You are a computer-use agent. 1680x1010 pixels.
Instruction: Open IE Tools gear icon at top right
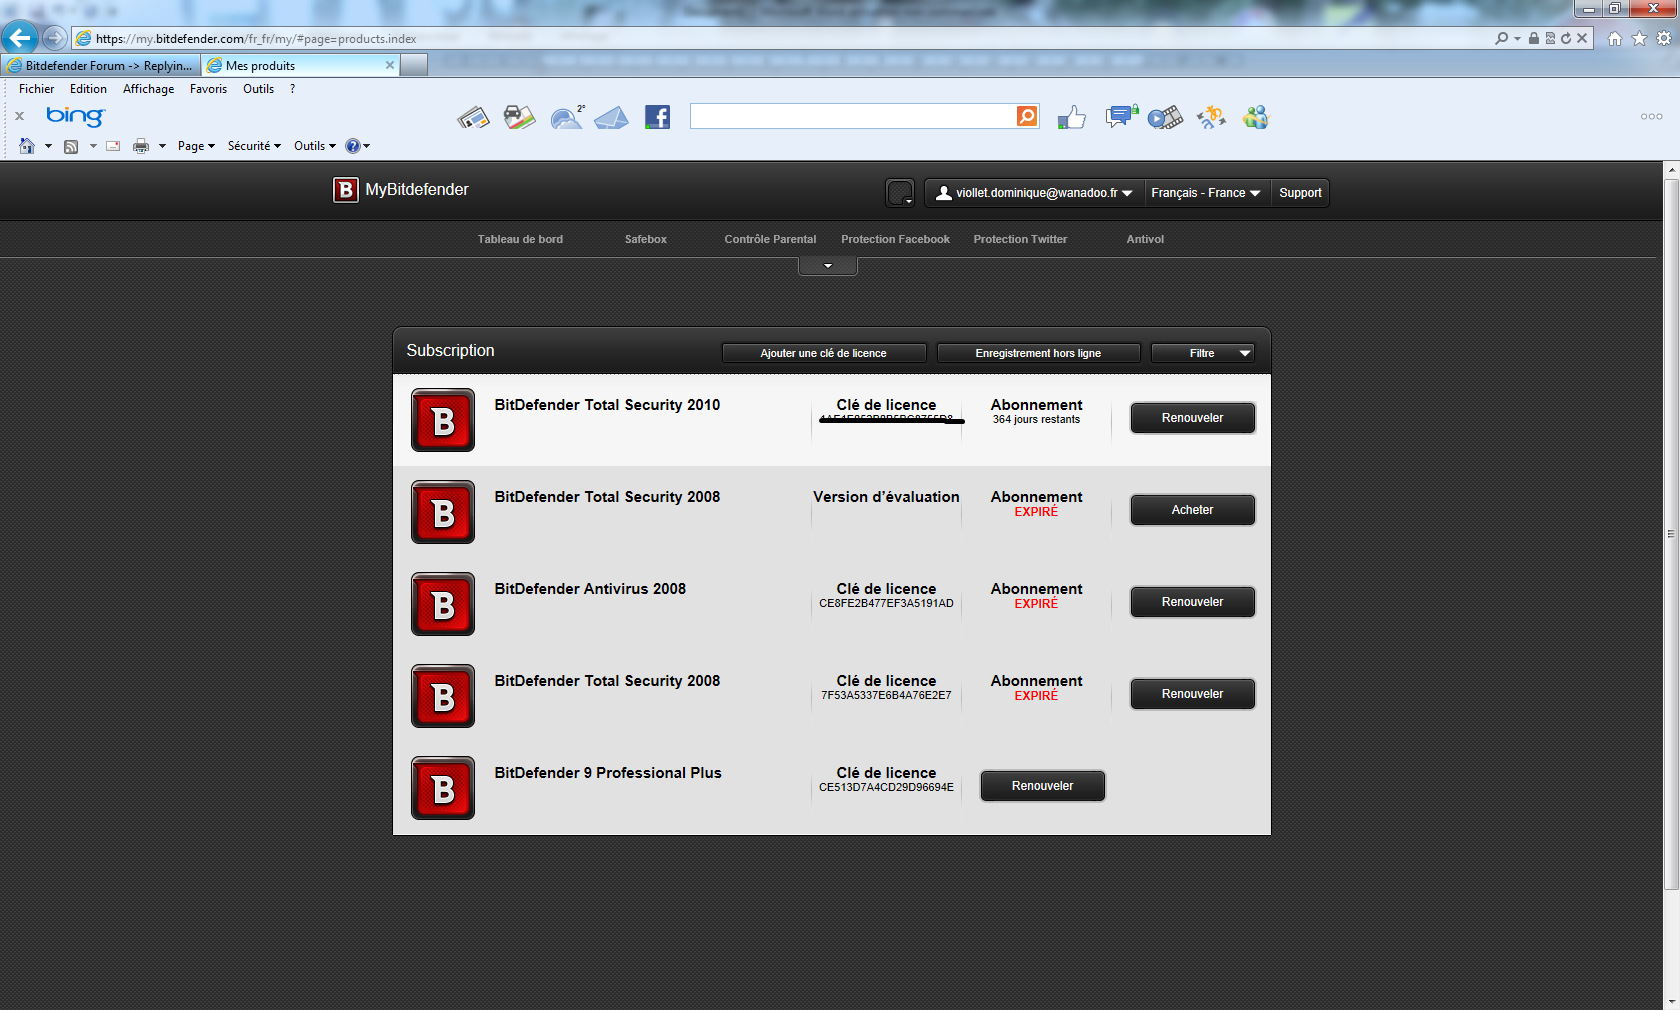[1664, 38]
